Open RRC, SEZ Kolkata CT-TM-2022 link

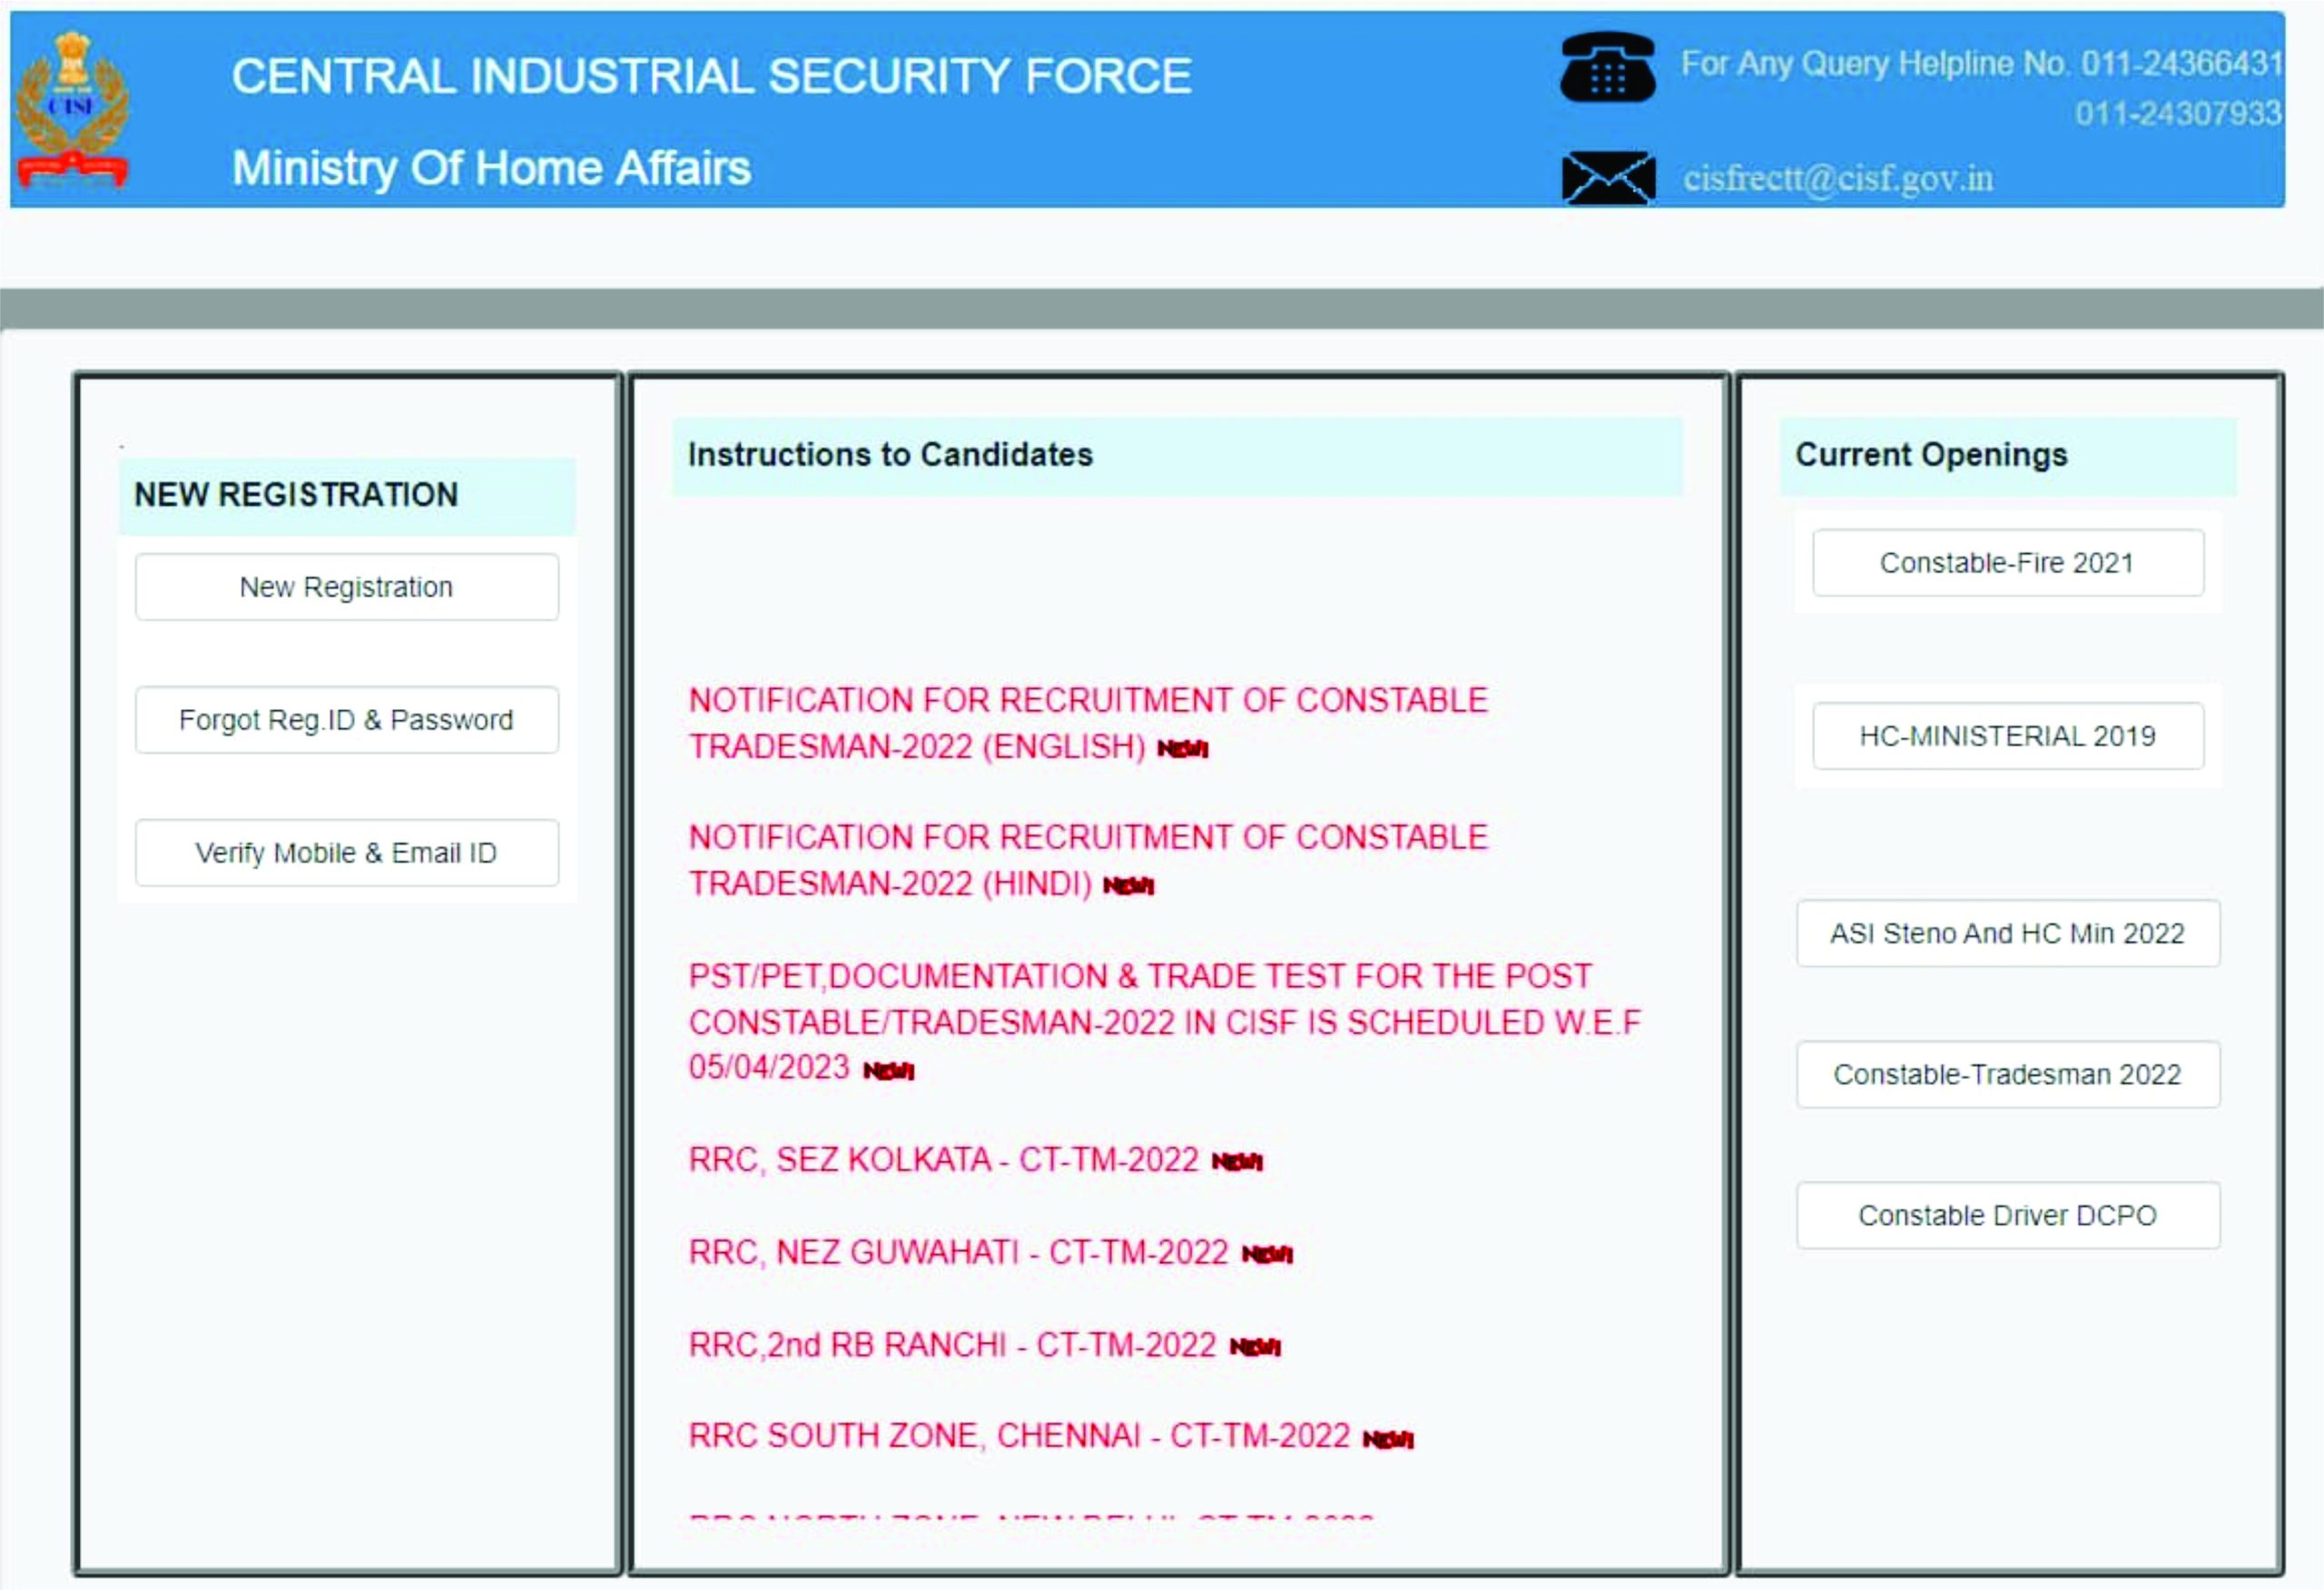pyautogui.click(x=943, y=1159)
